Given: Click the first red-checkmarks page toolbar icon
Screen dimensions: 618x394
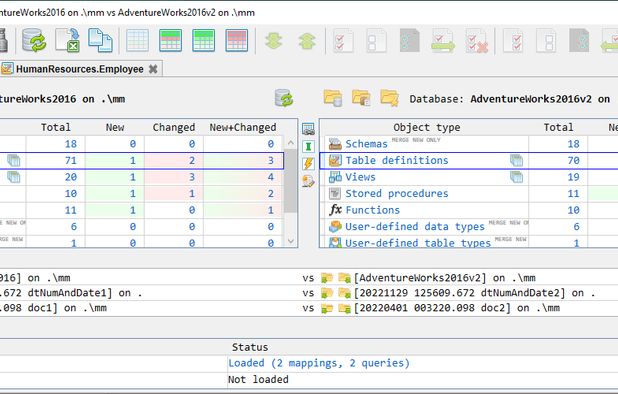Looking at the screenshot, I should [x=343, y=40].
